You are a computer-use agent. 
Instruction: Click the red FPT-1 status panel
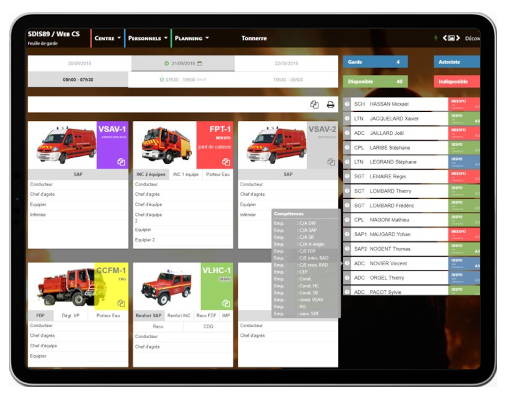point(214,145)
